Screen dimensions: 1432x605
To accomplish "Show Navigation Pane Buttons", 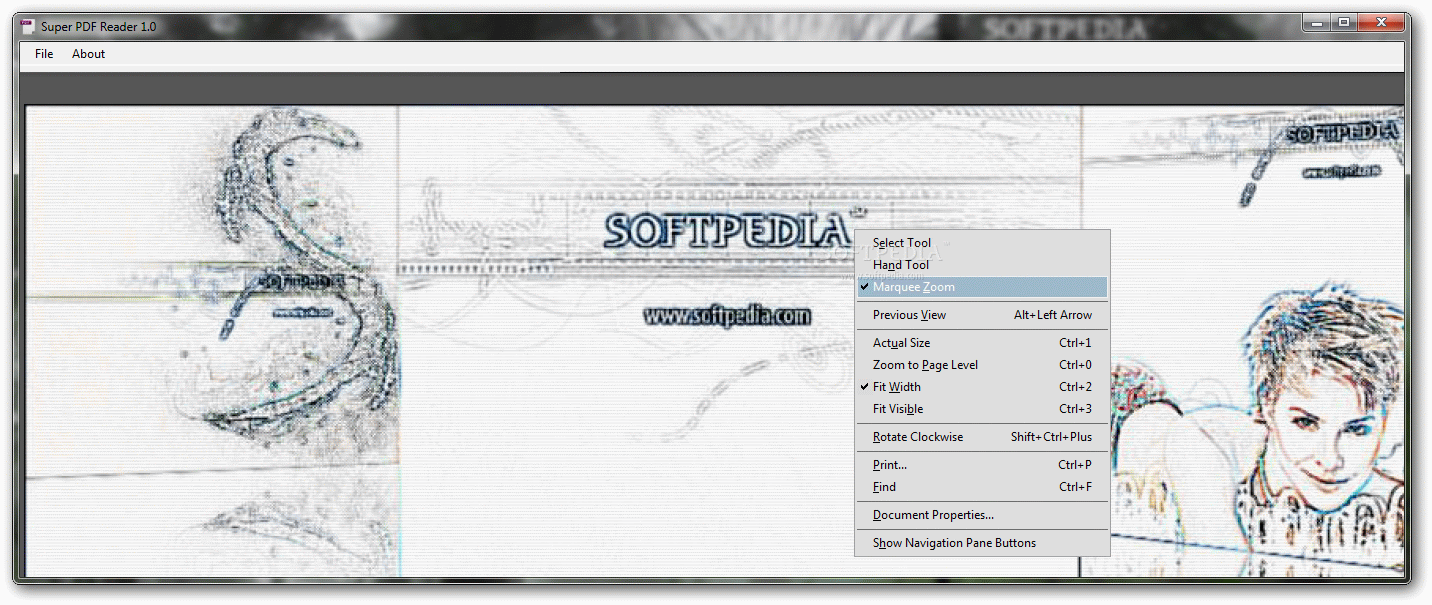I will pos(982,543).
